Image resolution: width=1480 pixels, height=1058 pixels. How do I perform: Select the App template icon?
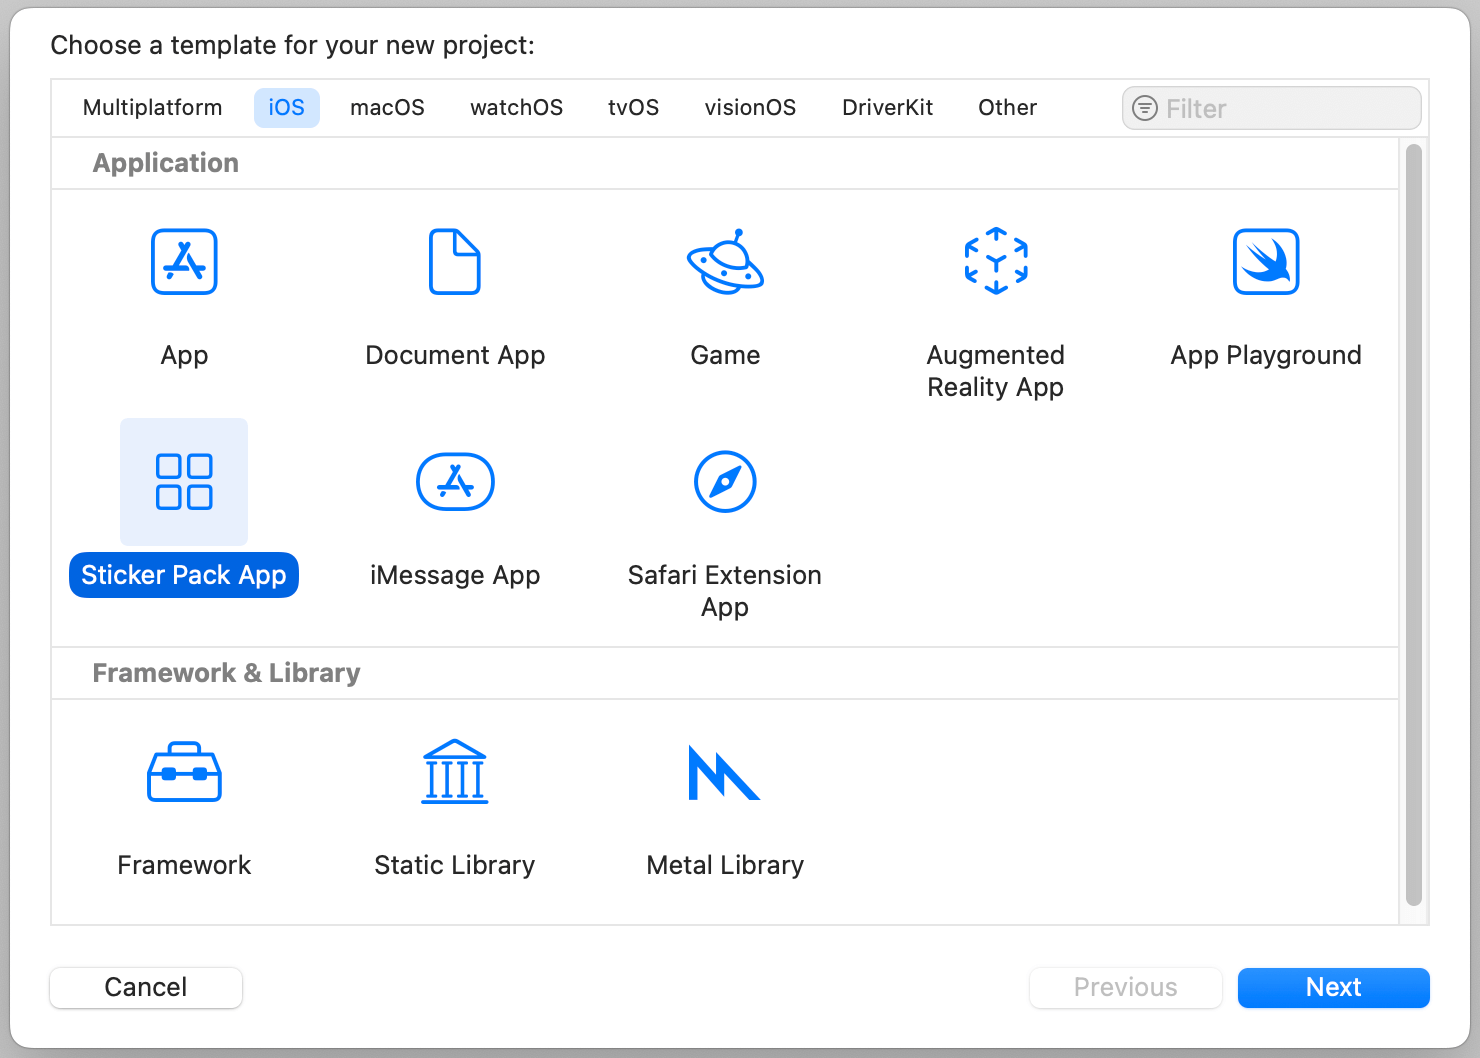point(184,262)
